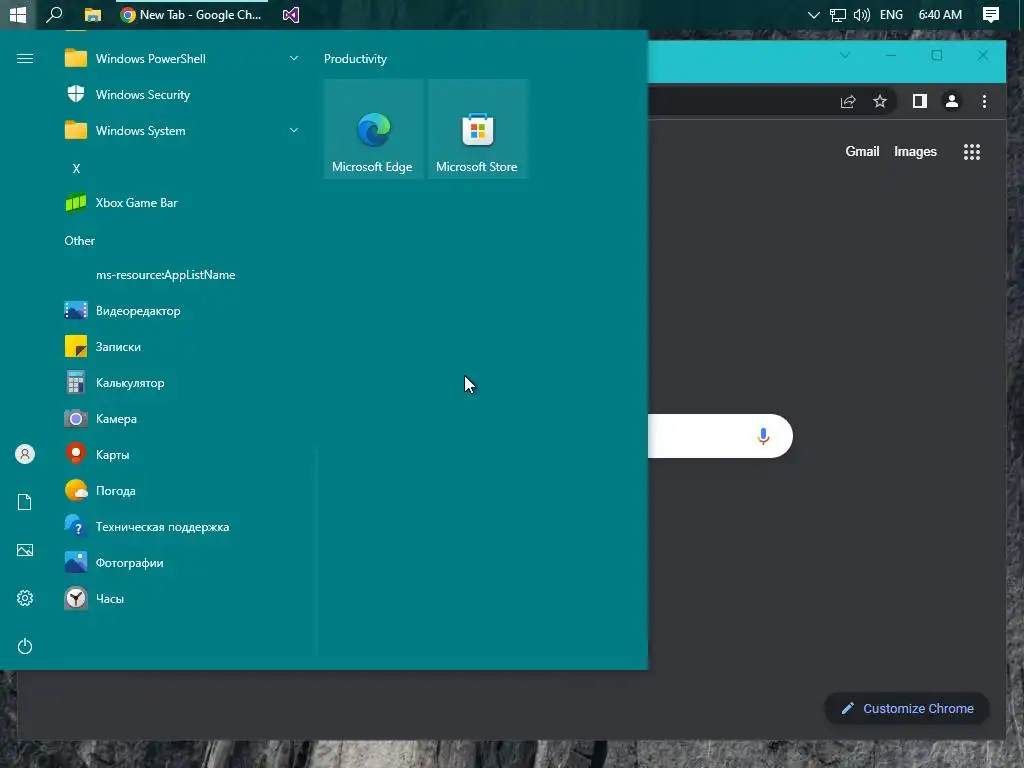1024x768 pixels.
Task: Open the Chrome three-dot menu
Action: tap(984, 101)
